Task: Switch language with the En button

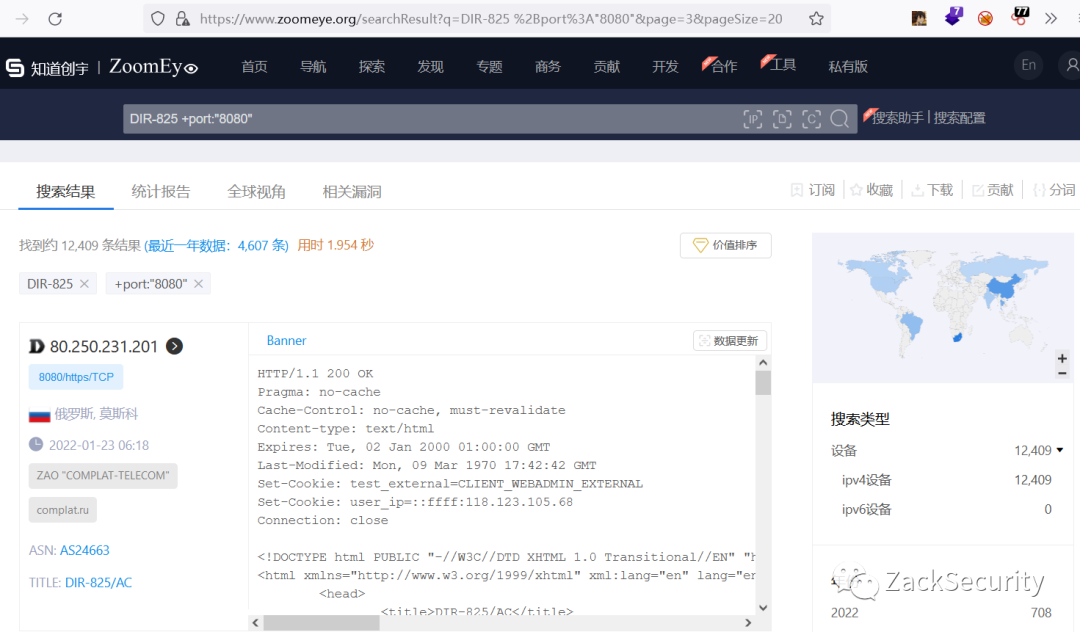Action: (x=1028, y=65)
